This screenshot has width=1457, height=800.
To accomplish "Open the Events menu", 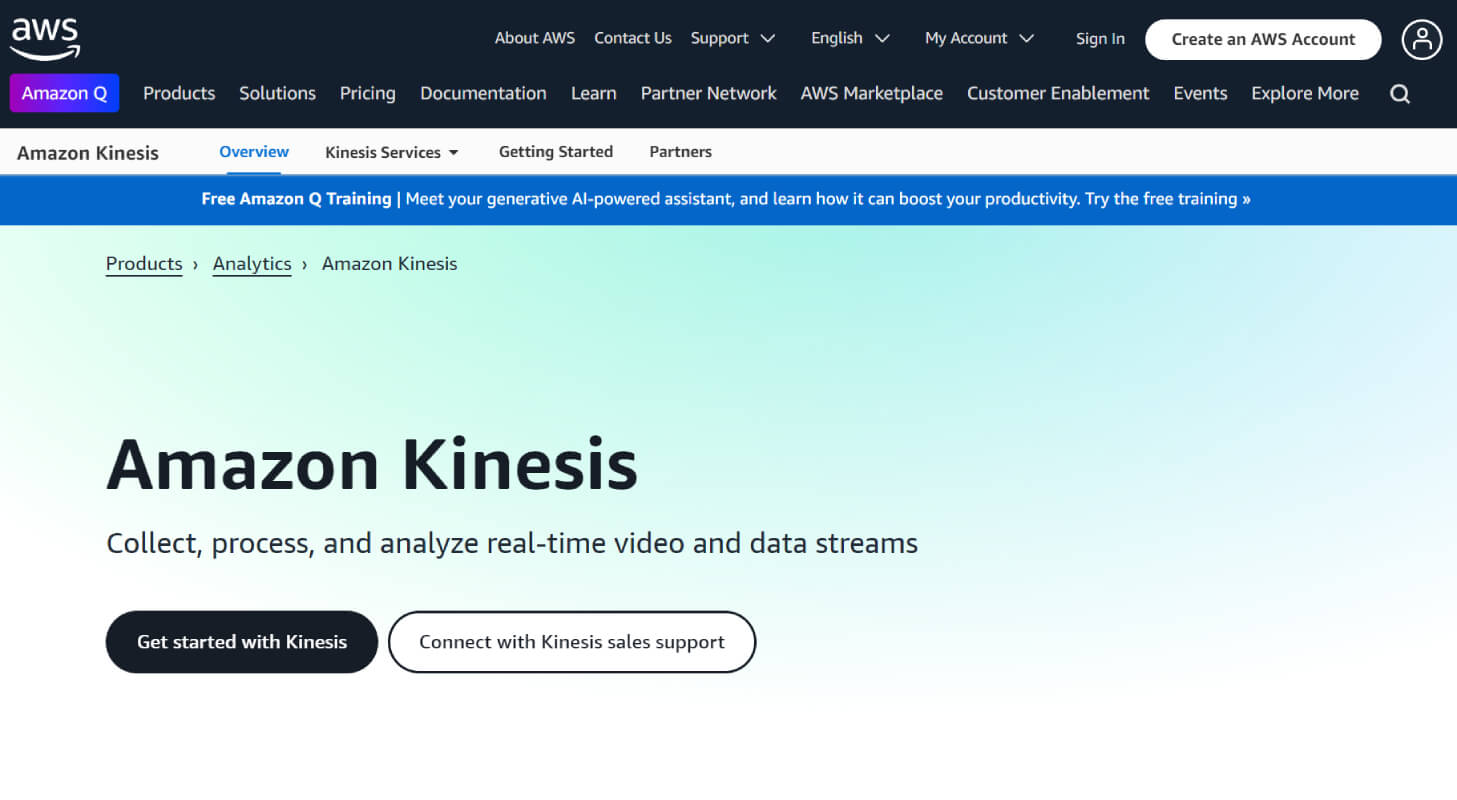I will (1200, 93).
